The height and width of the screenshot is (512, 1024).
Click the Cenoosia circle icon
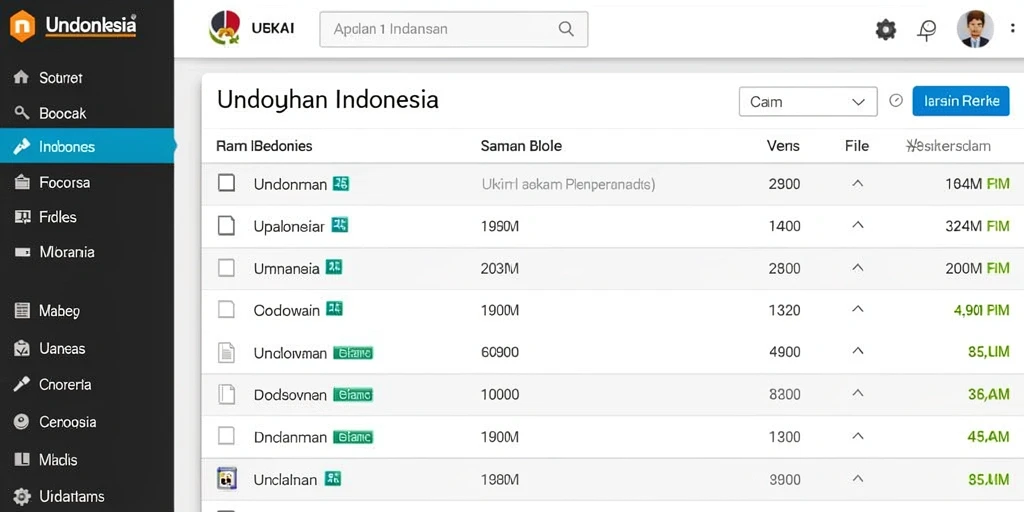pos(22,422)
